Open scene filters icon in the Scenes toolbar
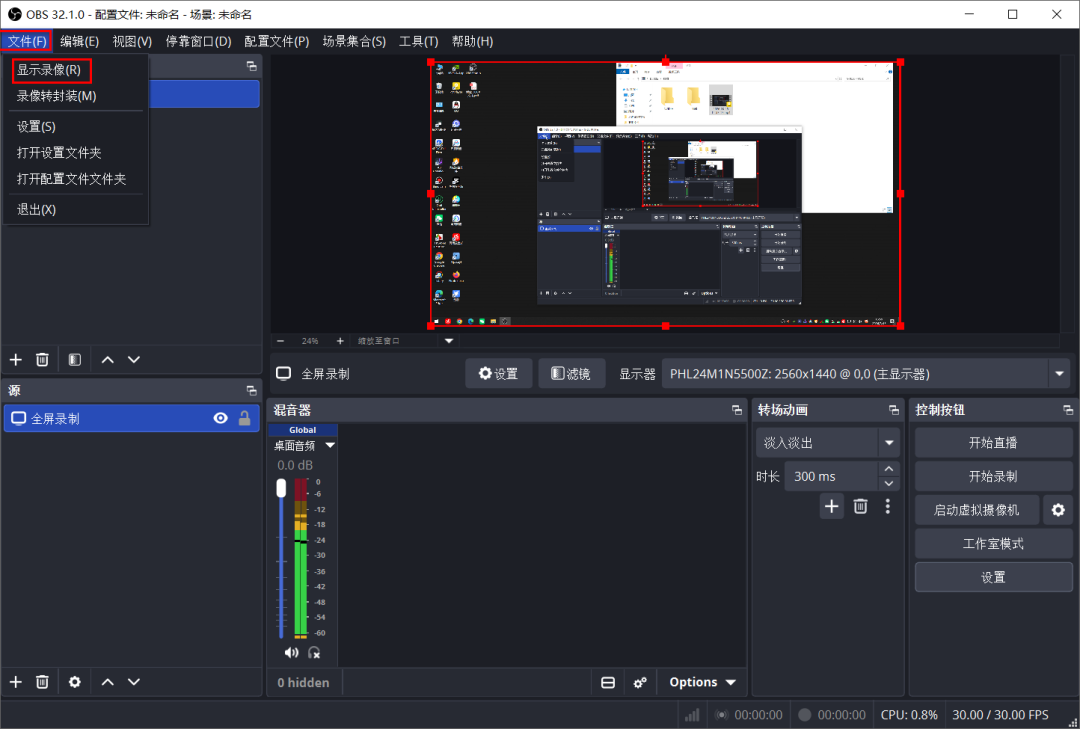 tap(74, 359)
